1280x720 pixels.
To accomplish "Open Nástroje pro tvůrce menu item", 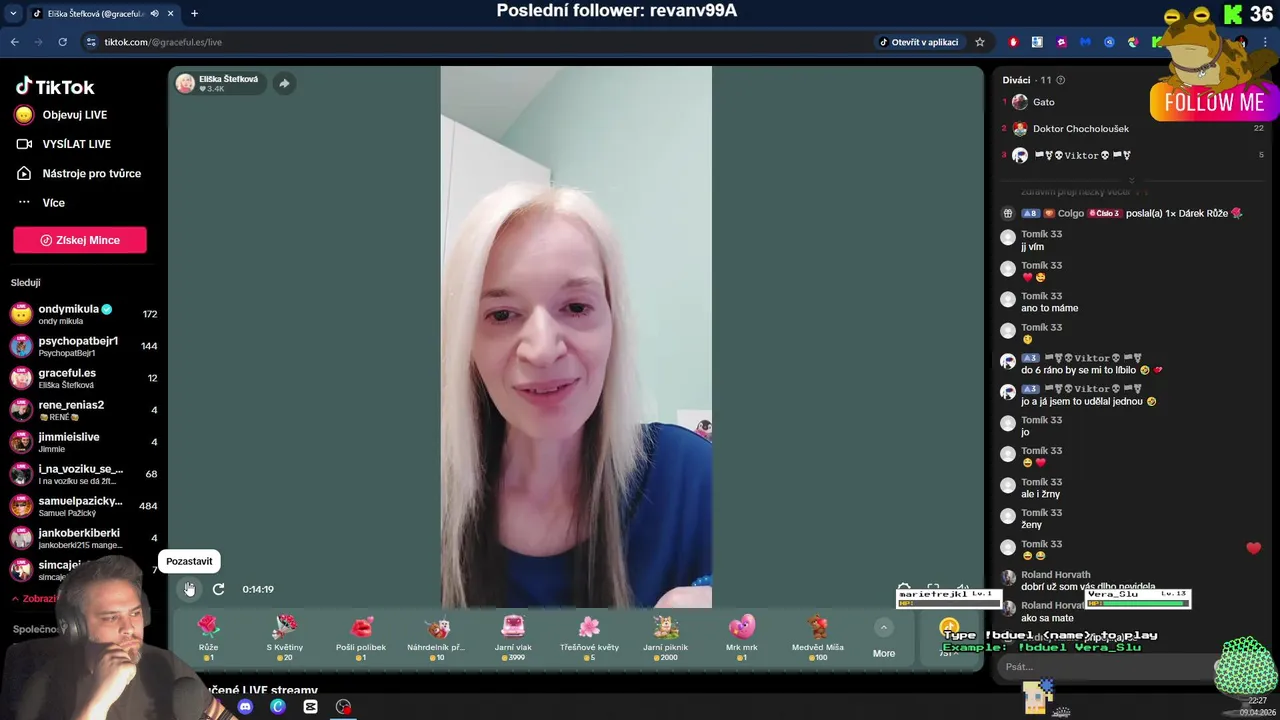I will pos(79,173).
